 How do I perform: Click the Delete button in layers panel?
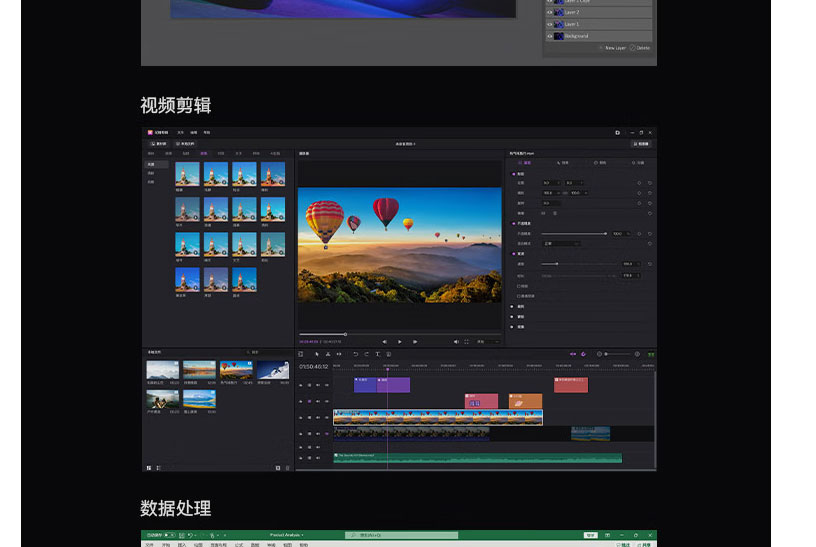click(x=640, y=48)
